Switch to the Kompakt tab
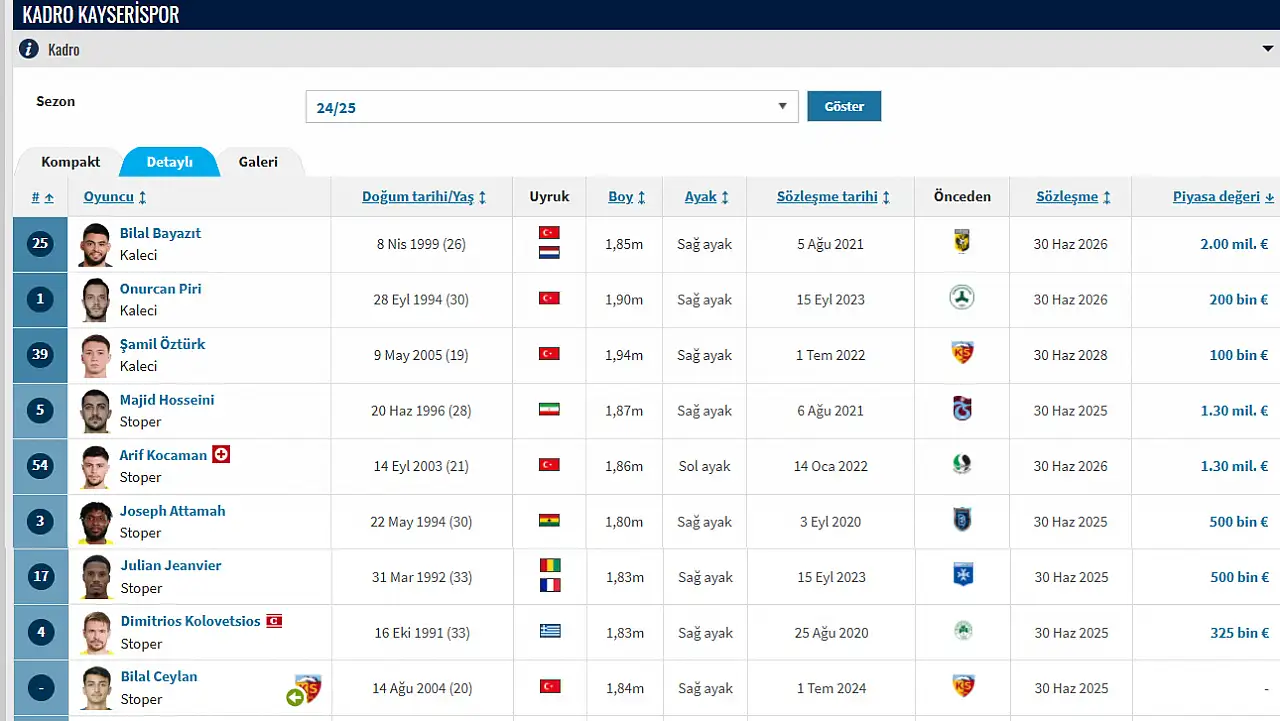 click(x=70, y=162)
